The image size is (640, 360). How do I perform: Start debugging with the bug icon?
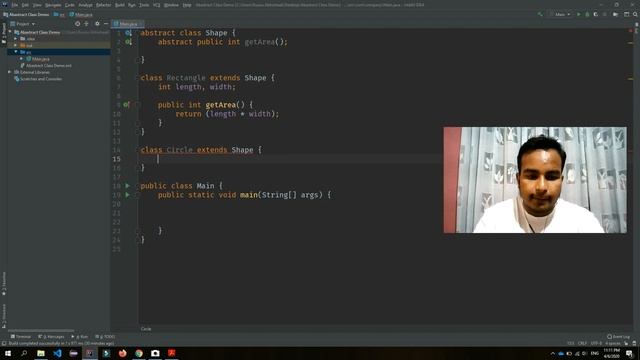tap(587, 14)
